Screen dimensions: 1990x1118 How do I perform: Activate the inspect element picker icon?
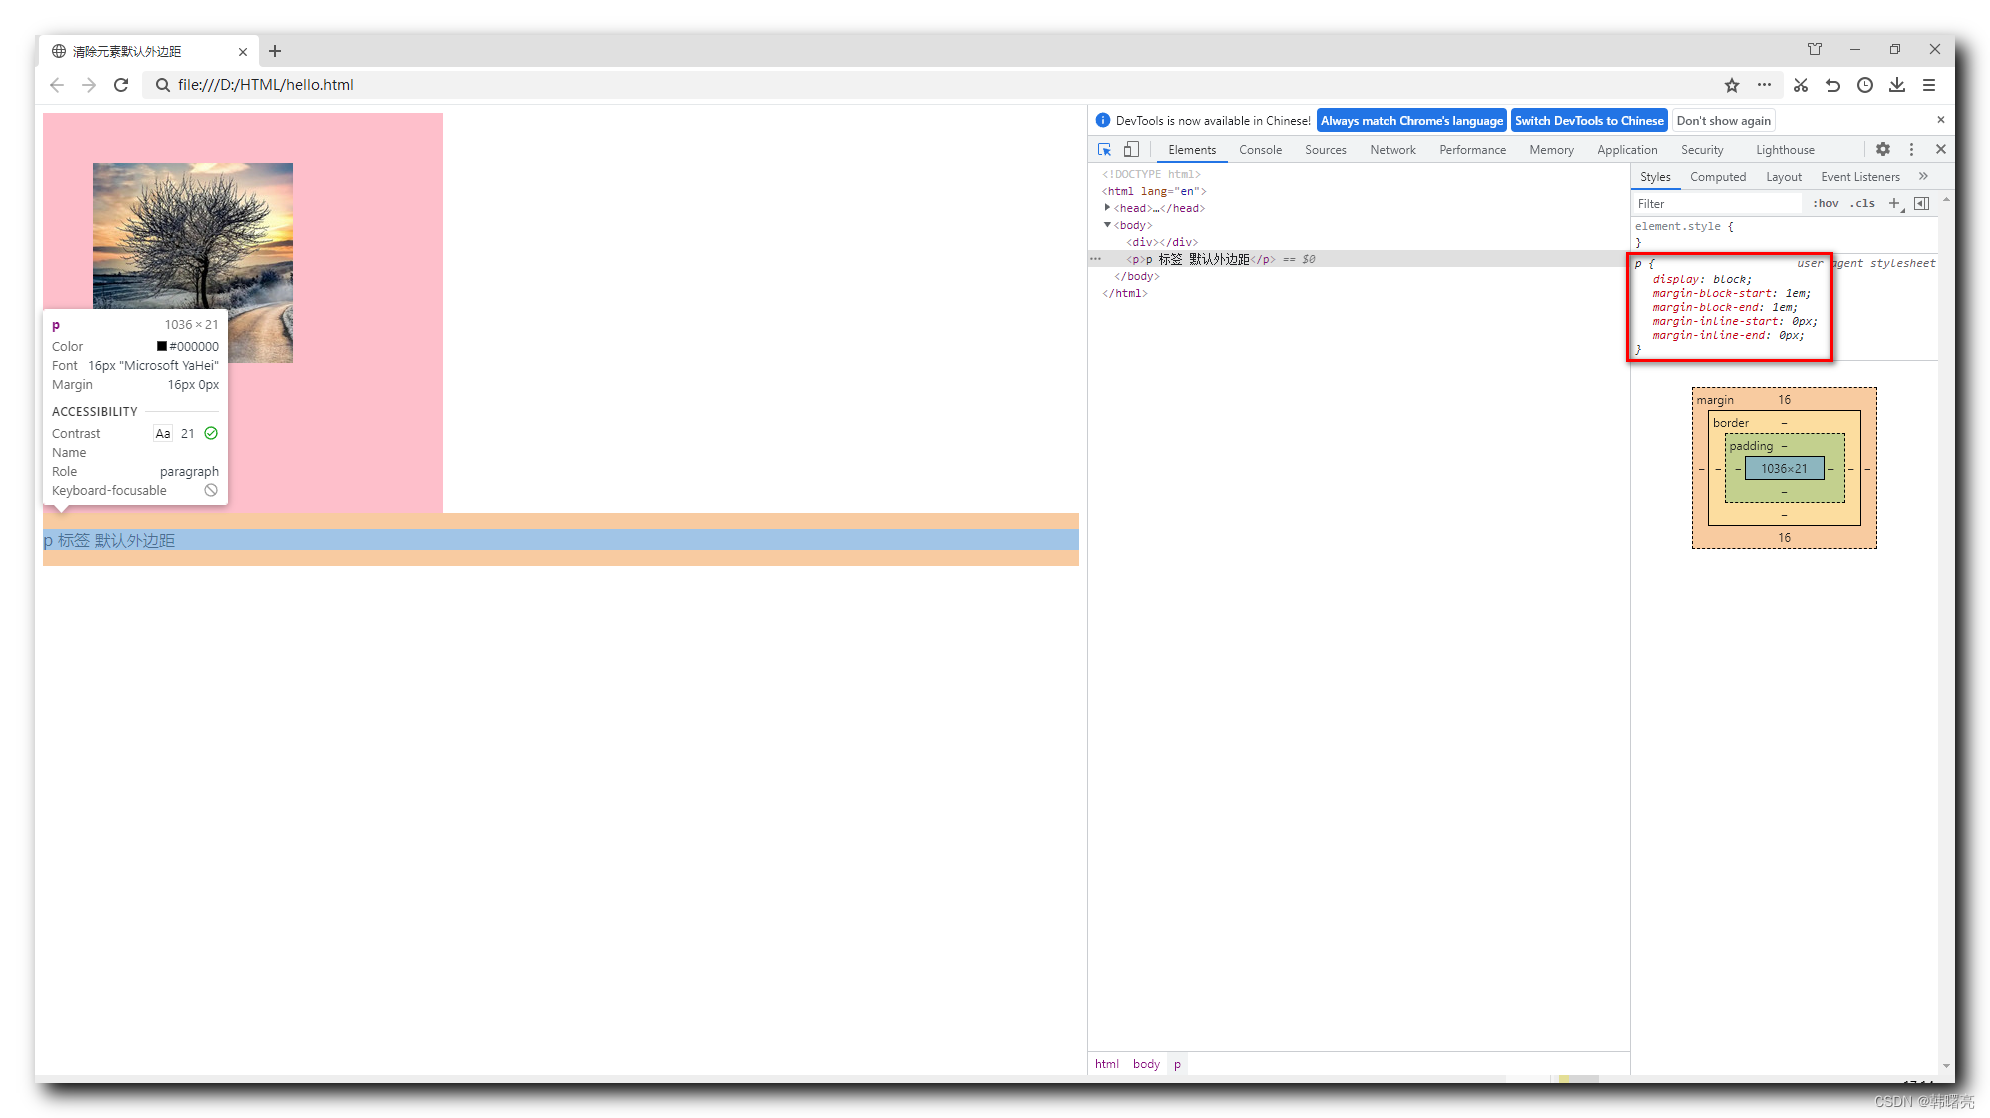pos(1104,149)
